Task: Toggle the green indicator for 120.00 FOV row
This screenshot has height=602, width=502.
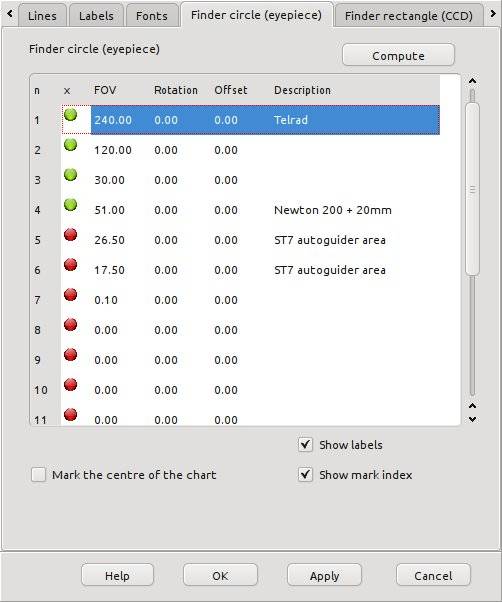Action: 71,145
